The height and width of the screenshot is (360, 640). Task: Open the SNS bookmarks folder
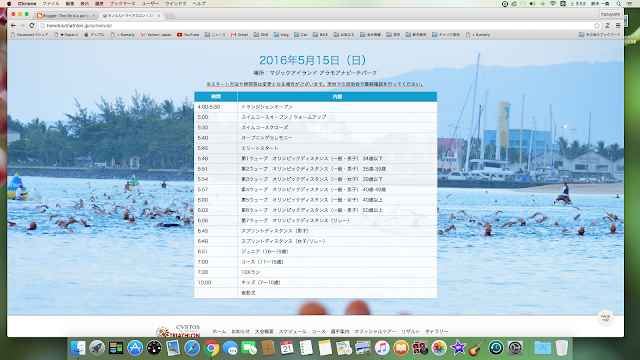261,35
